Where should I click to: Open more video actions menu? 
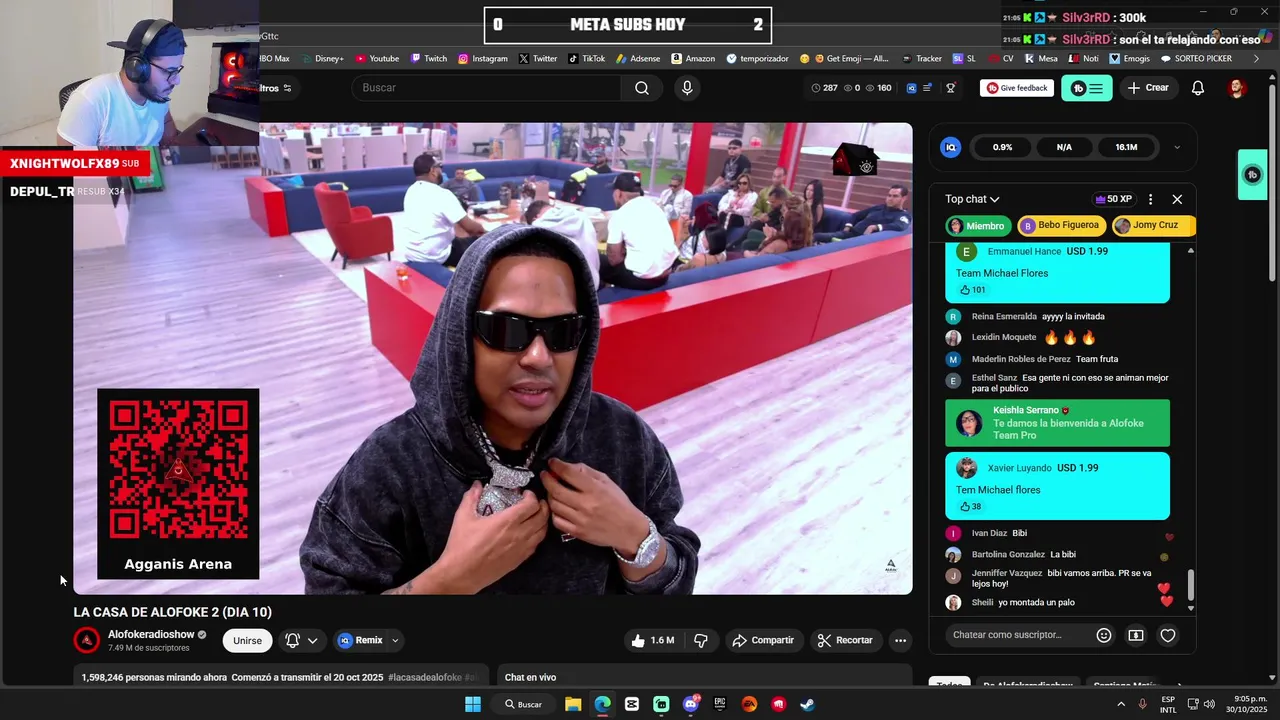tap(900, 640)
